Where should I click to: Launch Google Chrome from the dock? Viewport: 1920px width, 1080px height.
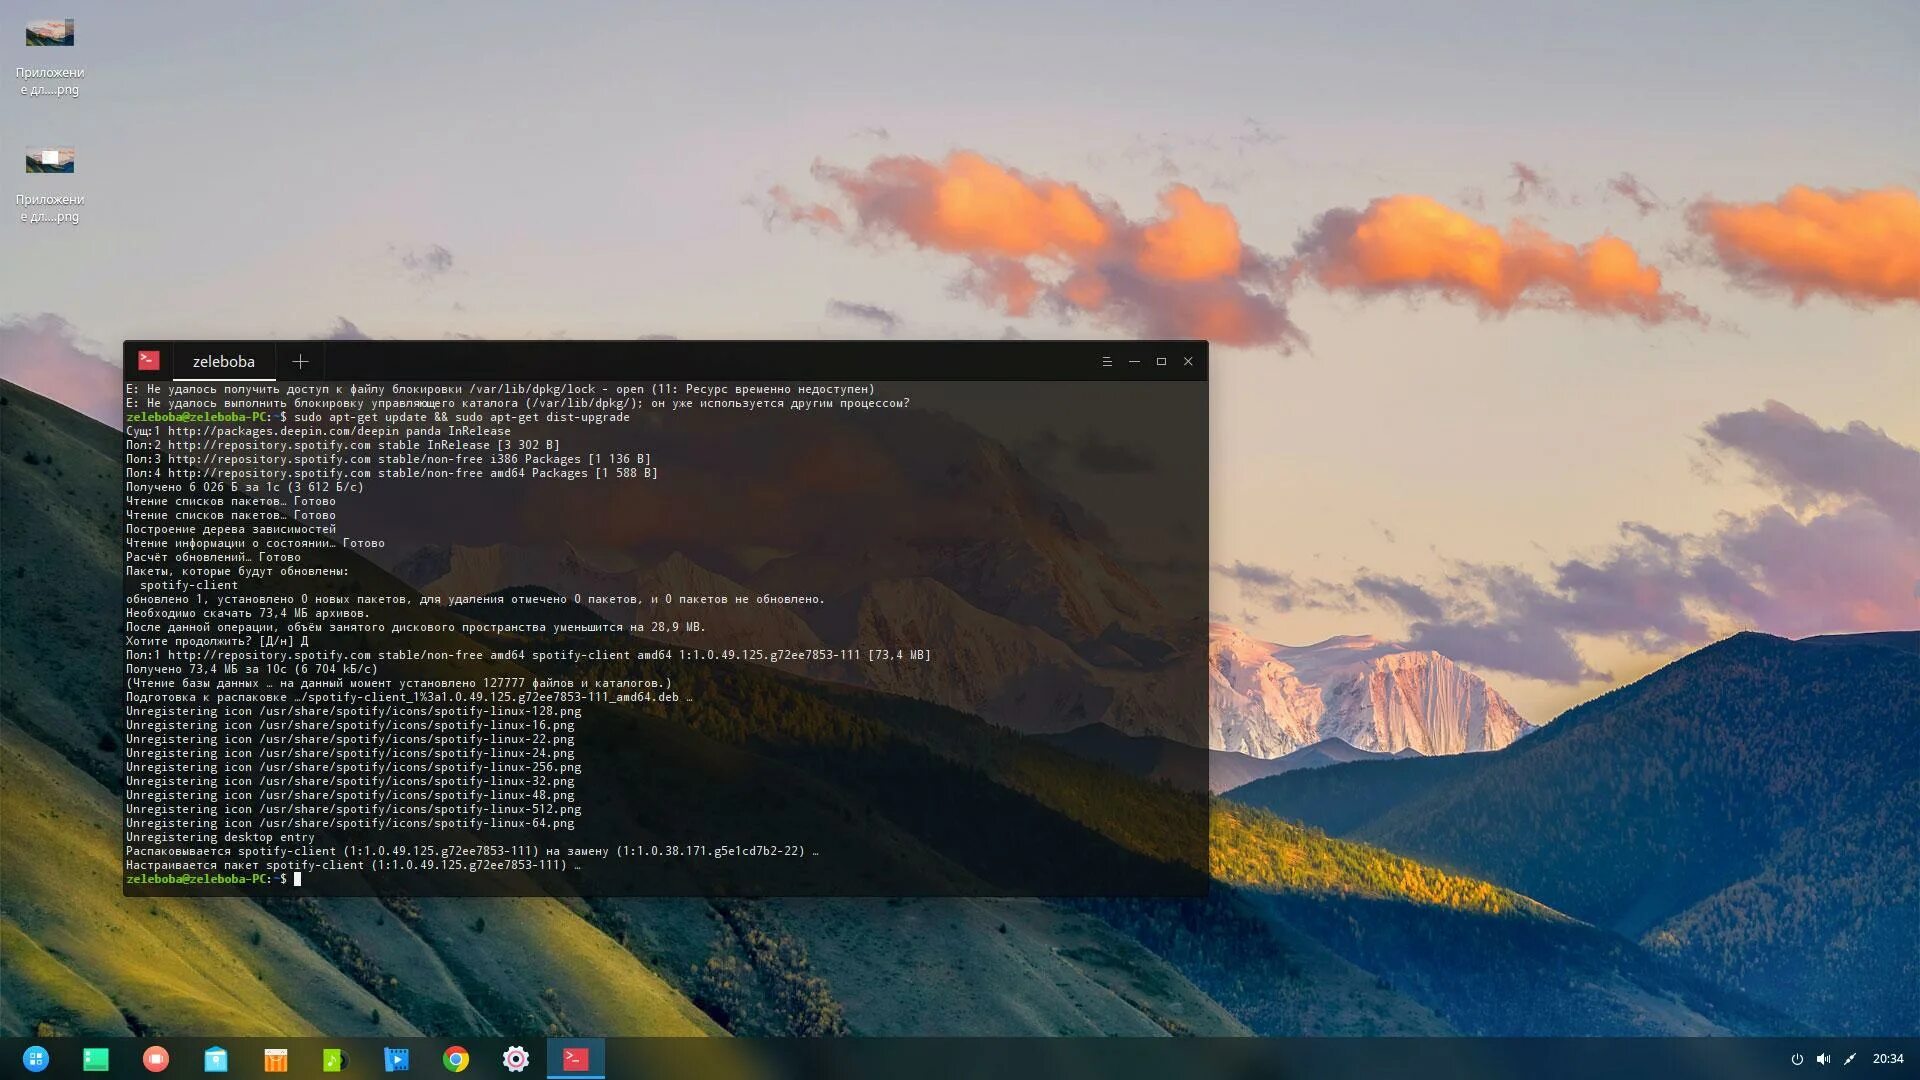click(x=456, y=1059)
